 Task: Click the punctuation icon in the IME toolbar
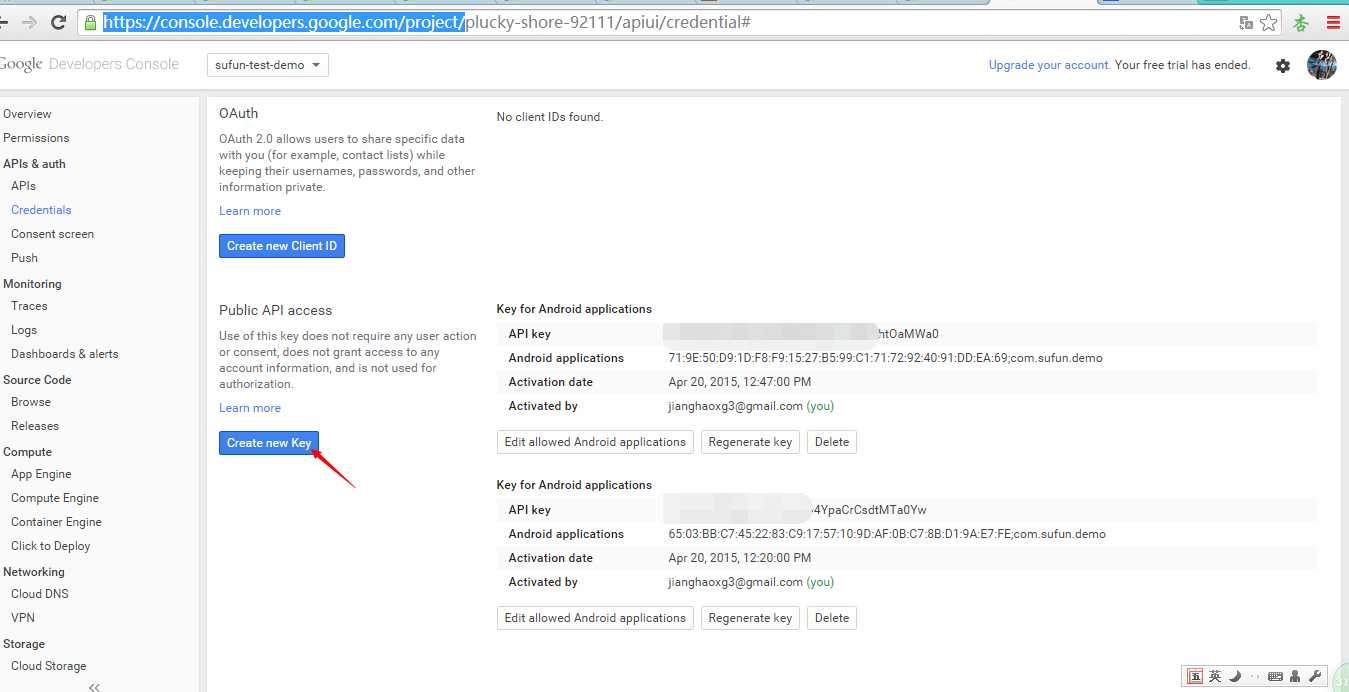1256,677
